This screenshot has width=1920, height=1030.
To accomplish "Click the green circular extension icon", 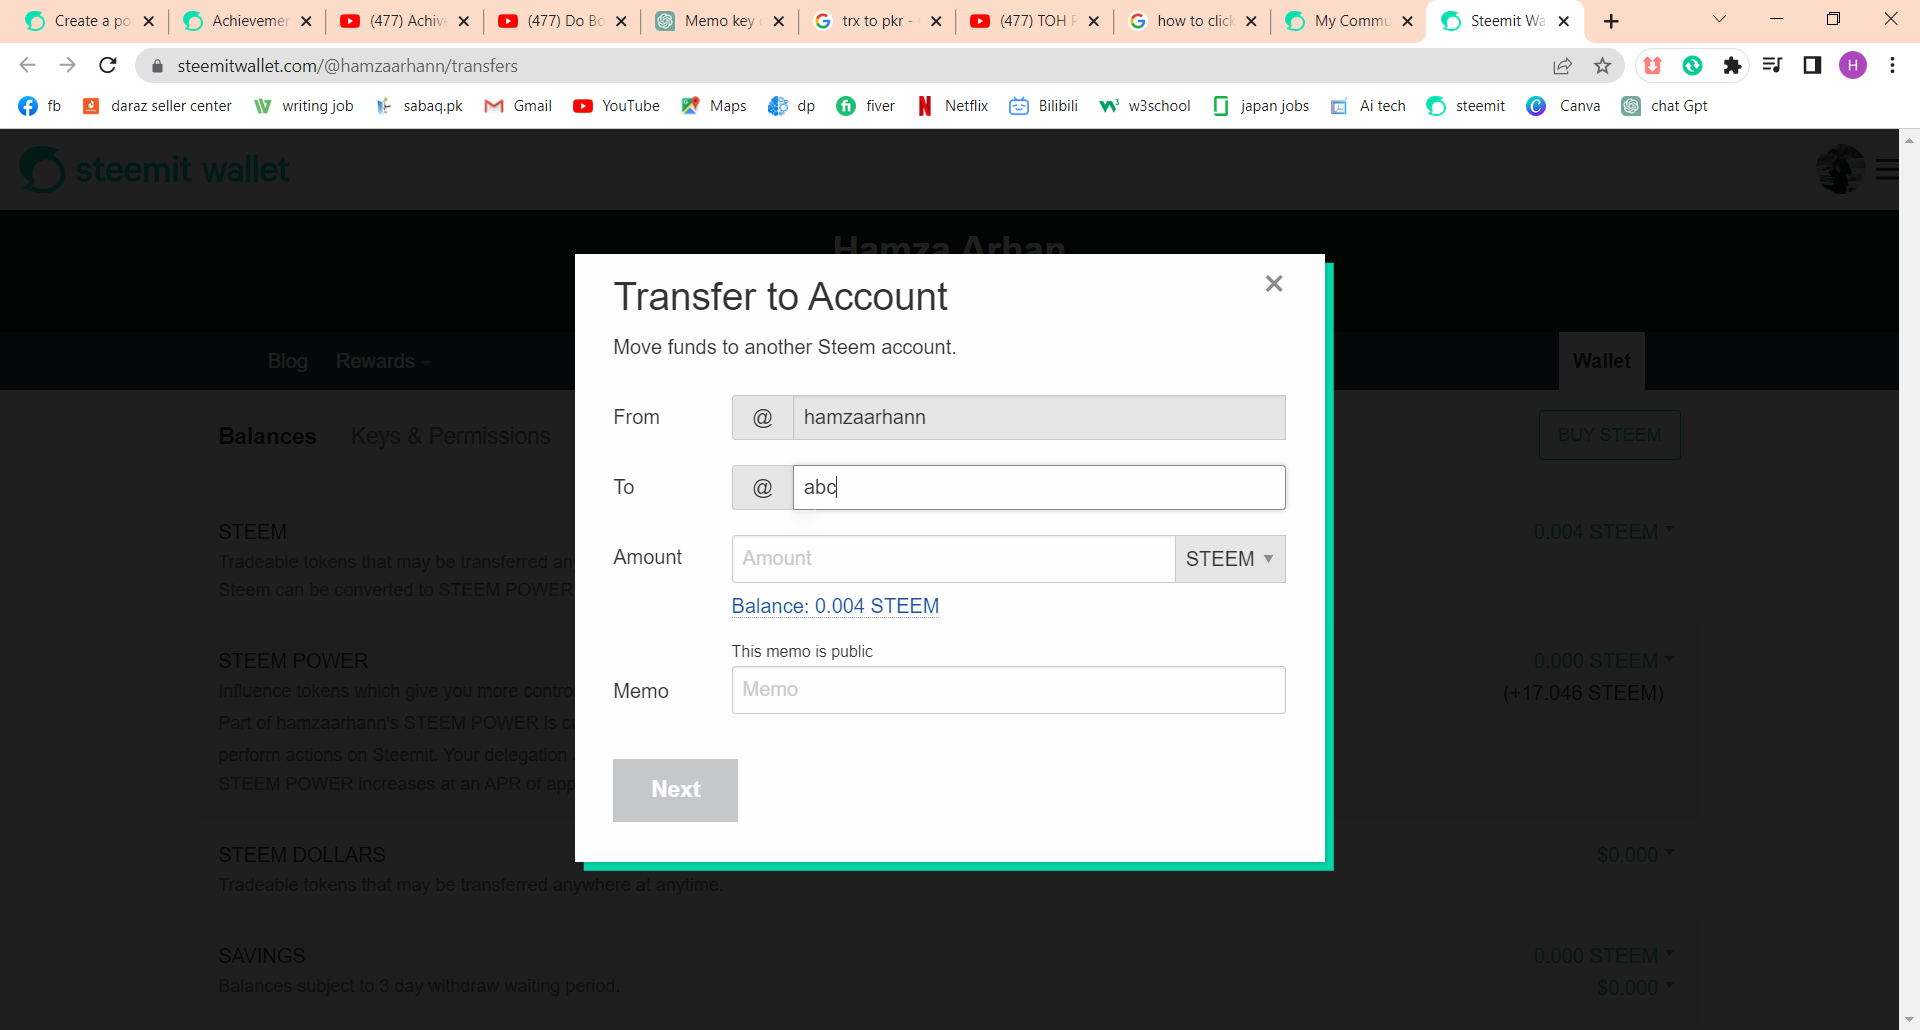I will point(1692,65).
